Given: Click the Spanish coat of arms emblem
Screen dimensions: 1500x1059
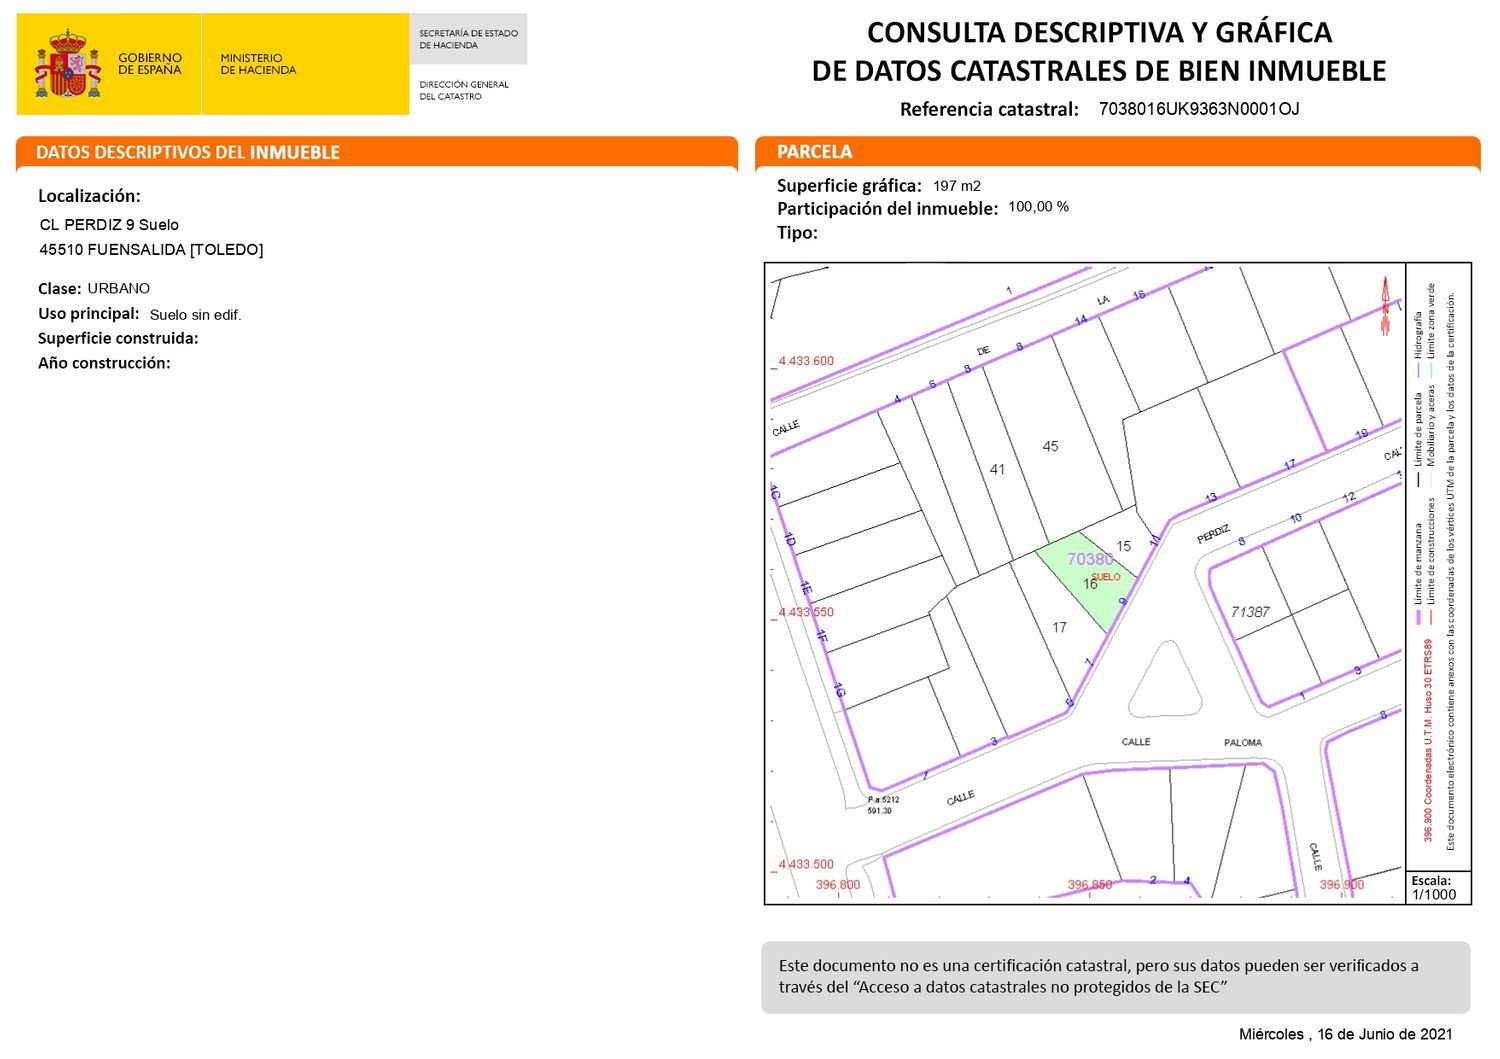Looking at the screenshot, I should coord(67,64).
